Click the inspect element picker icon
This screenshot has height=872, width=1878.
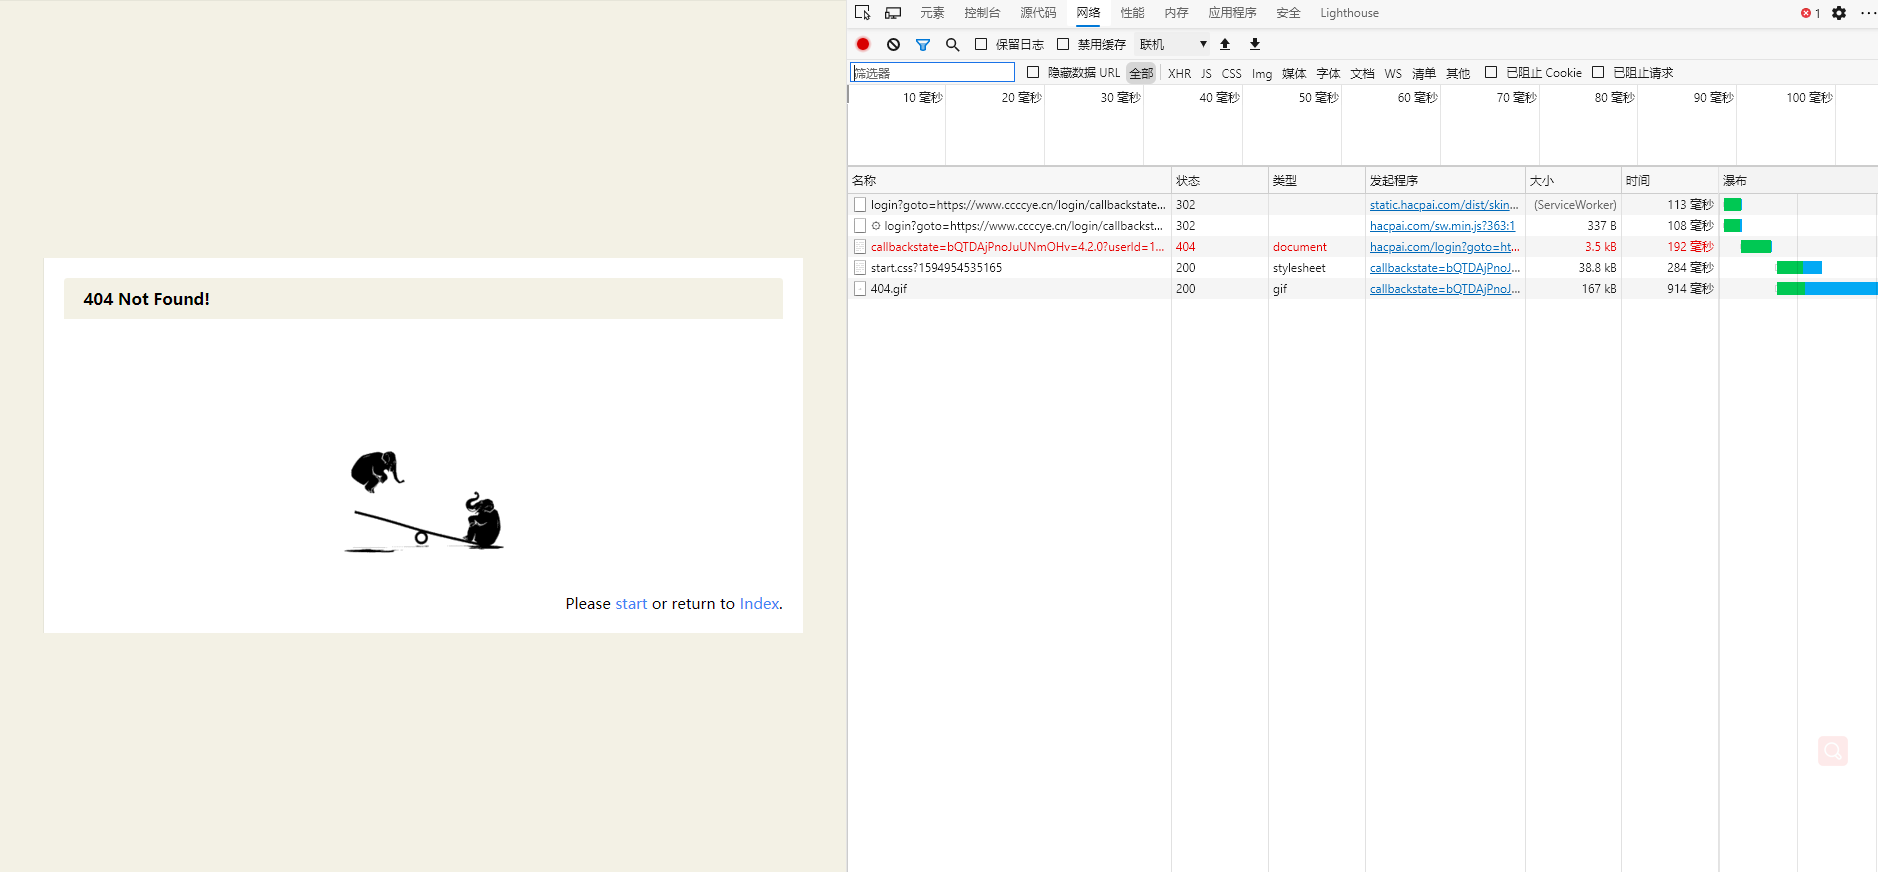pyautogui.click(x=863, y=13)
